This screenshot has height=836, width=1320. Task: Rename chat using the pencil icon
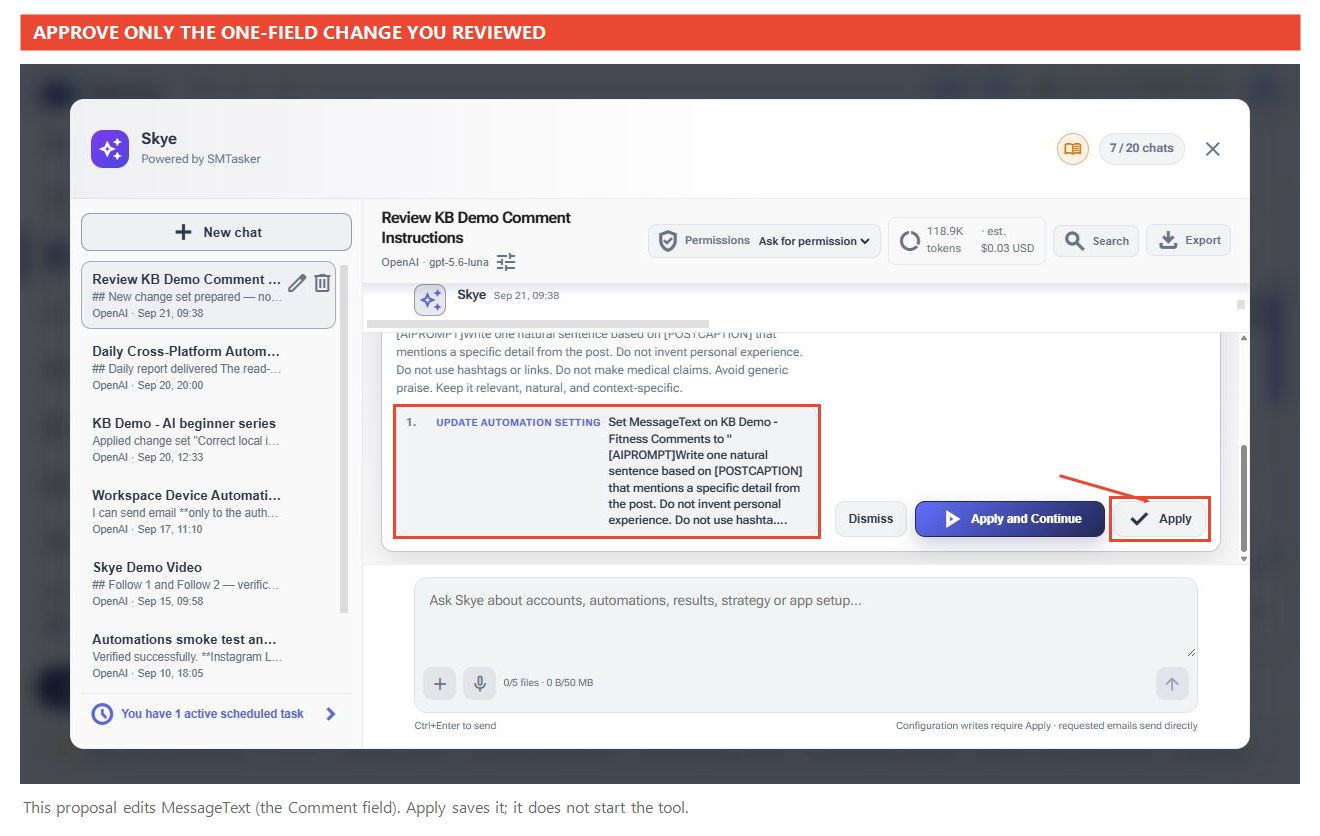coord(297,283)
